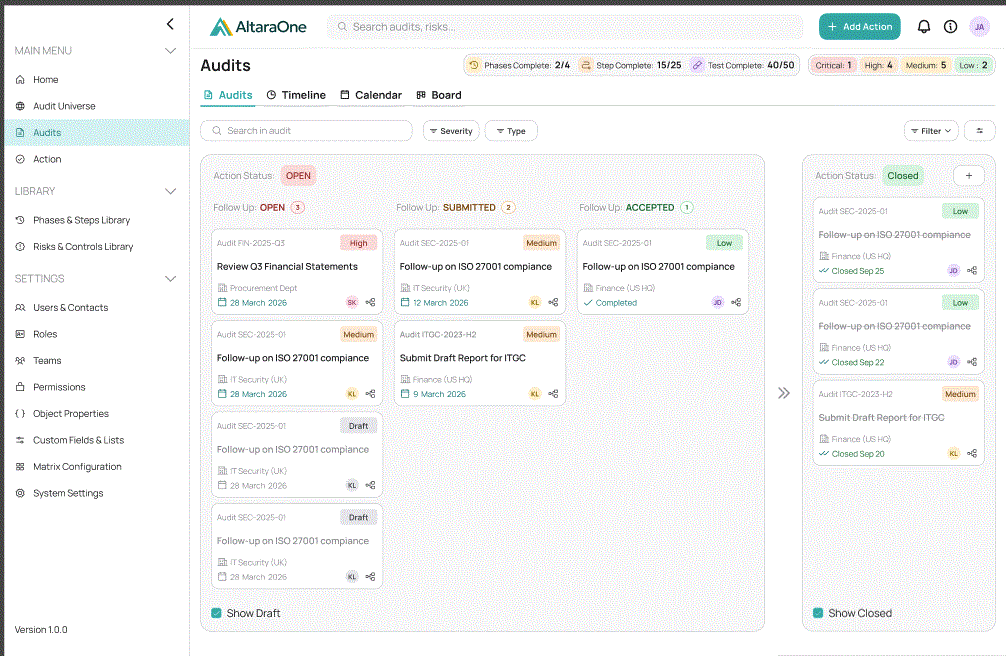This screenshot has width=1006, height=656.
Task: Click the System Settings gear icon
Action: 20,493
